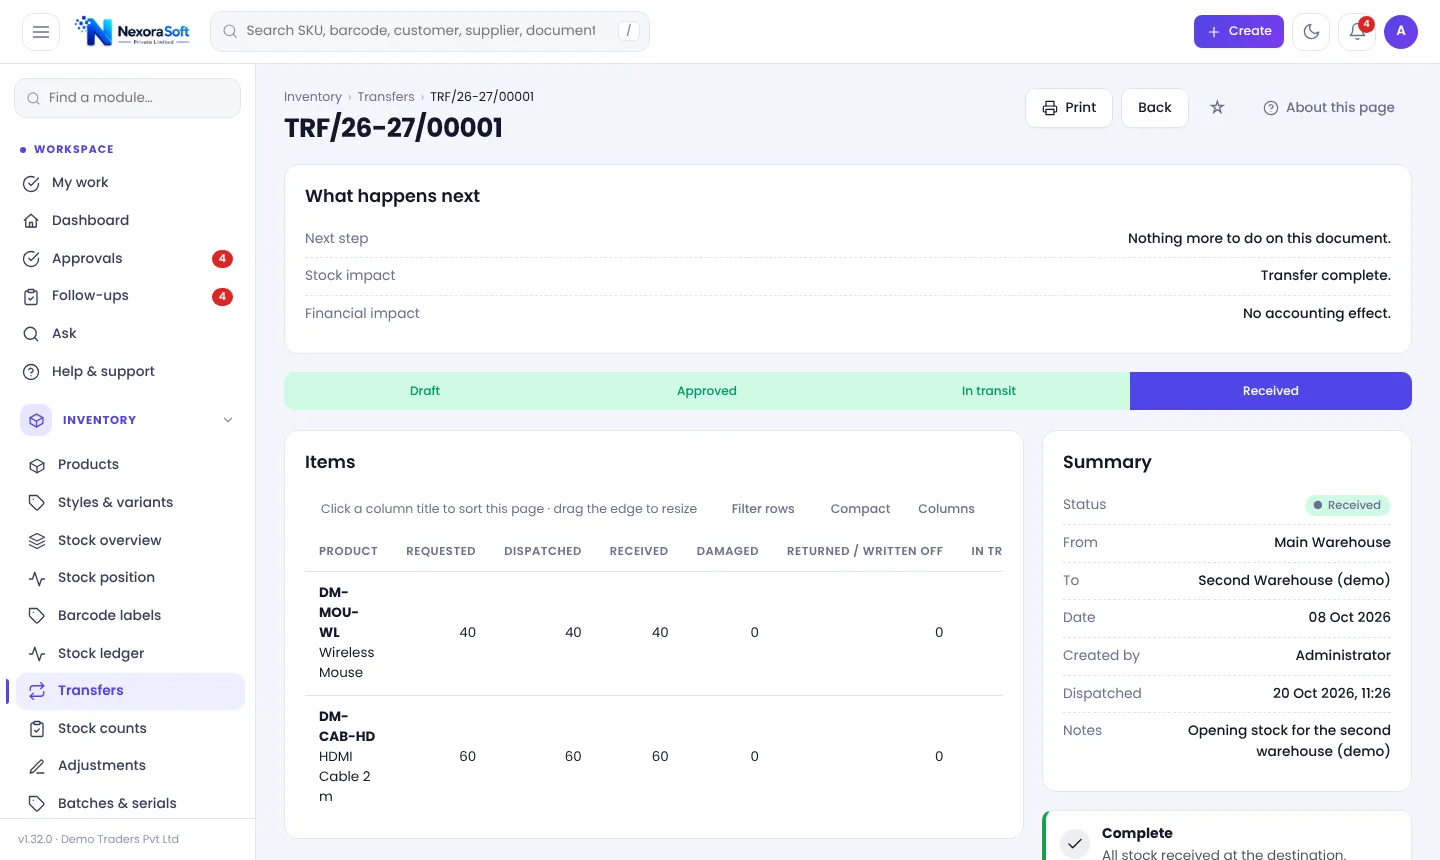Sort by the Requested column header
Viewport: 1440px width, 860px height.
[441, 551]
